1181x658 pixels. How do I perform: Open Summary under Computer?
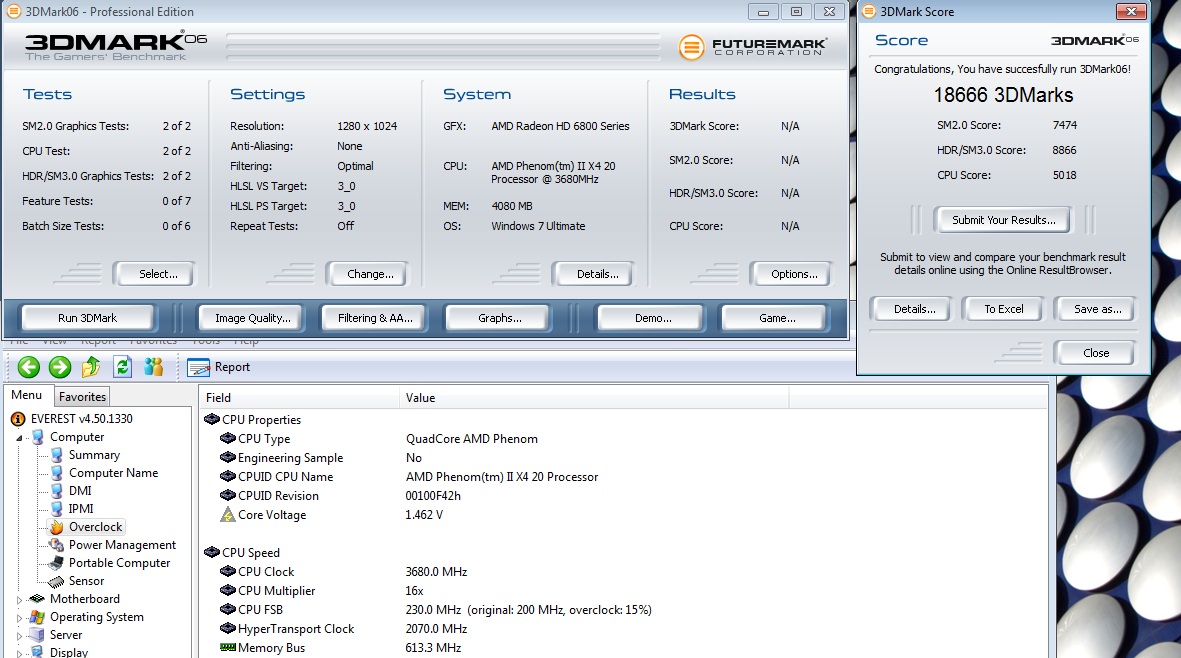[85, 455]
